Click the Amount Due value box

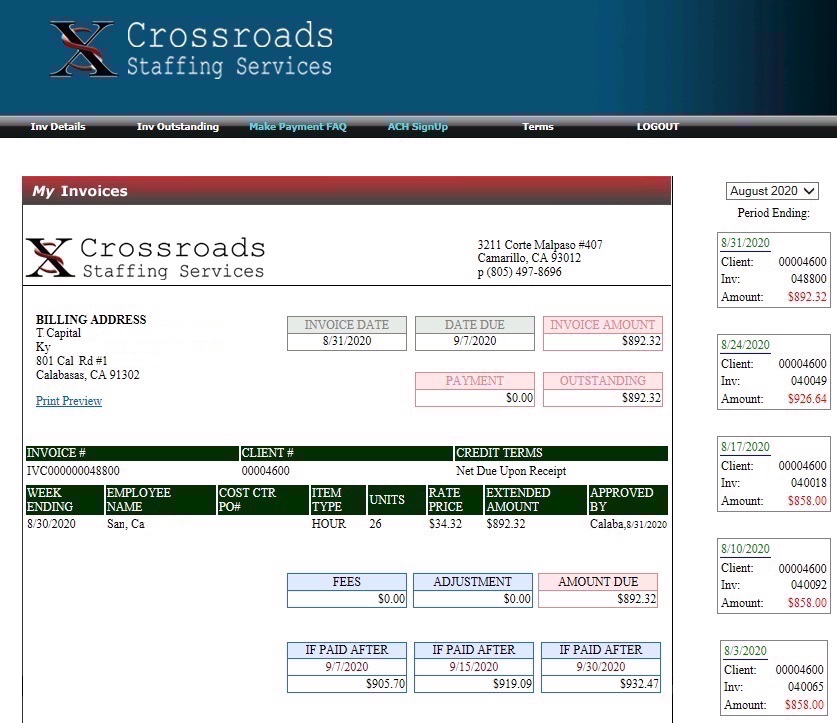coord(598,599)
